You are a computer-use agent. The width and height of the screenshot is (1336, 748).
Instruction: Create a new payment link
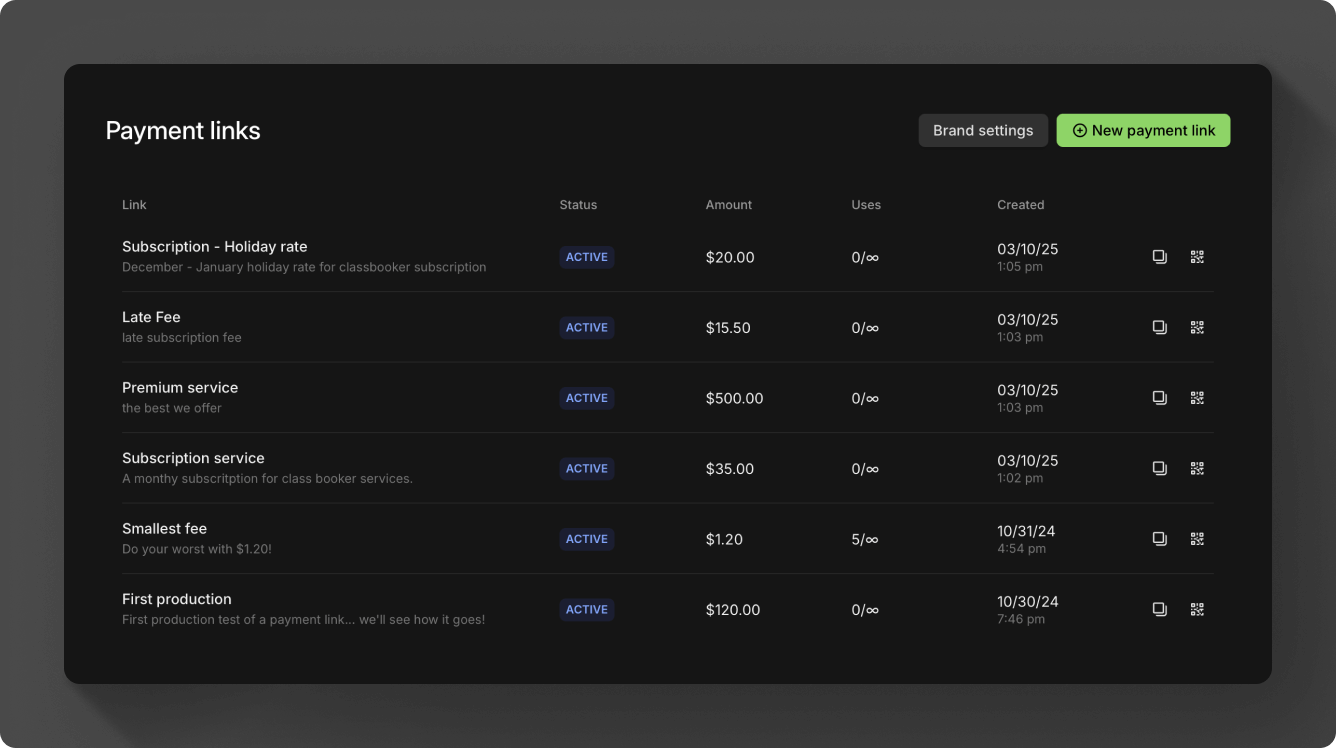[1143, 130]
